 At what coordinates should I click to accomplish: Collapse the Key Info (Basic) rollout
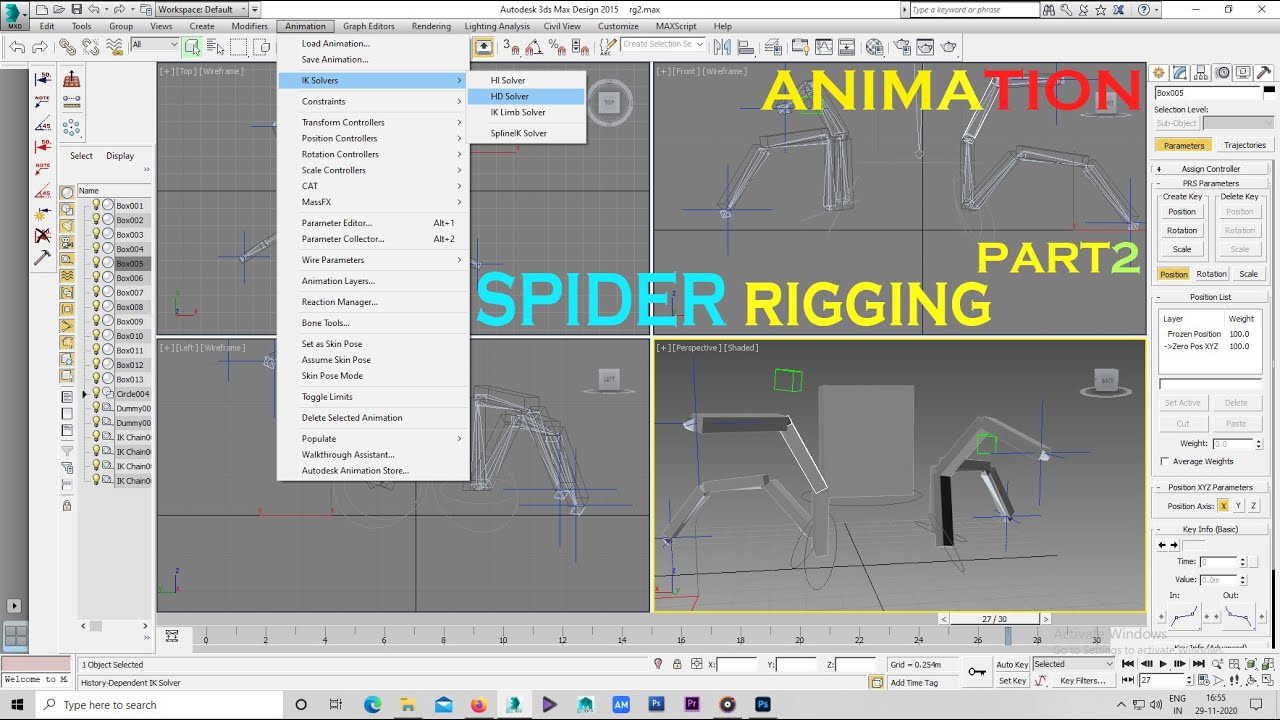pos(1211,529)
